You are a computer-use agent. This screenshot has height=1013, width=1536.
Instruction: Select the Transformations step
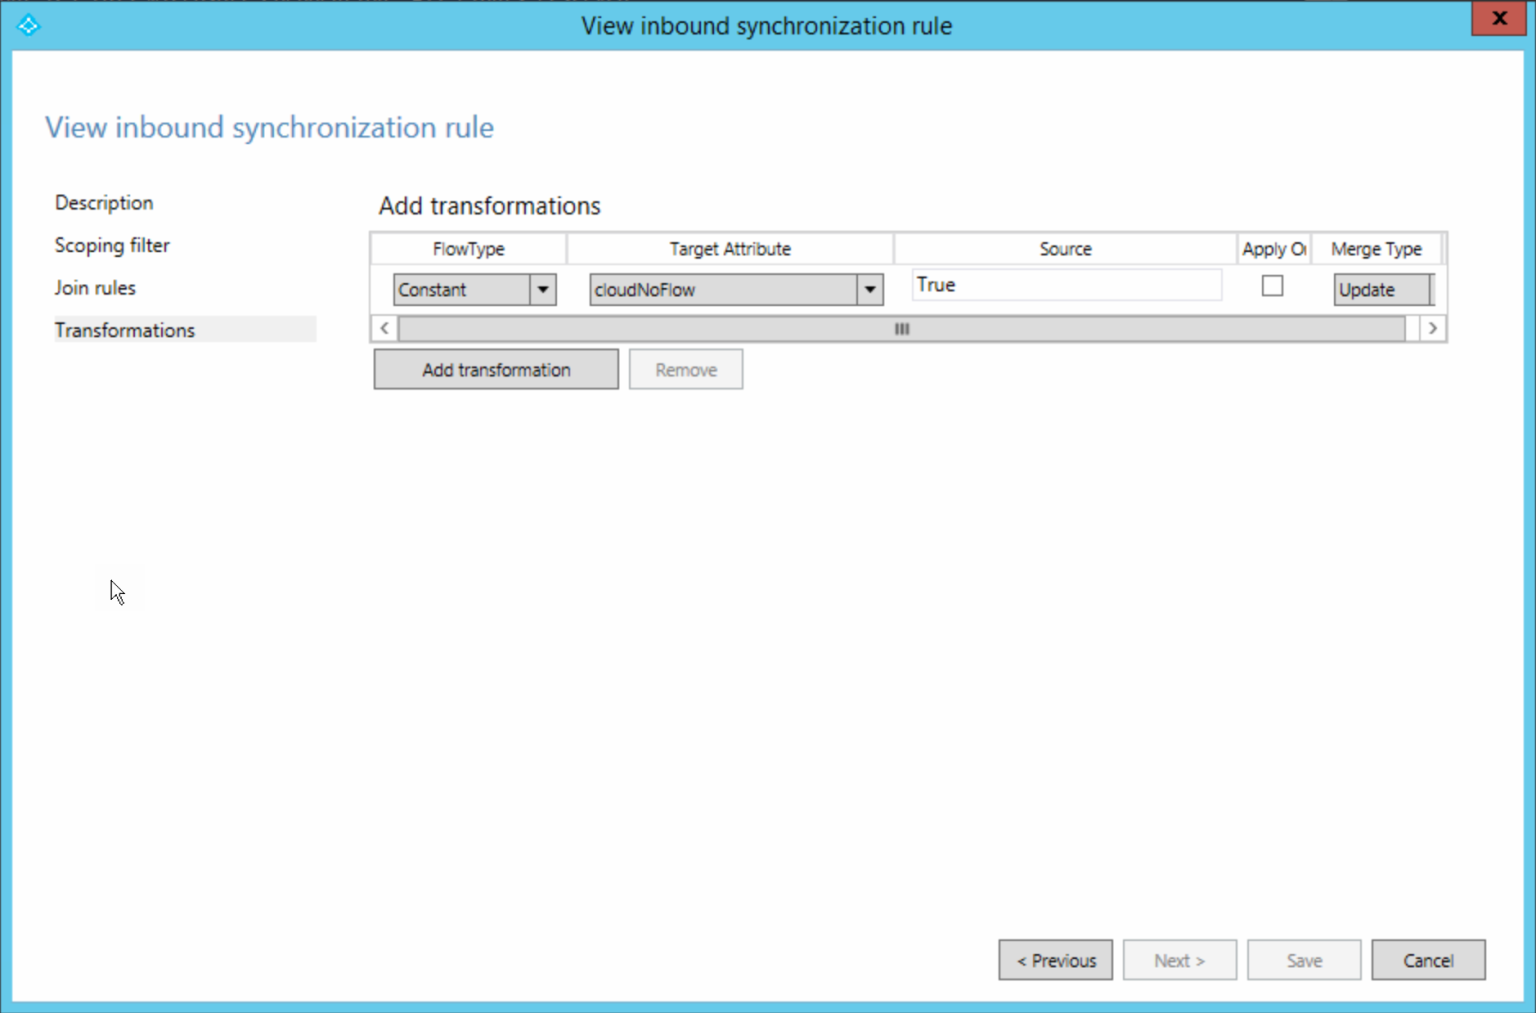(124, 329)
